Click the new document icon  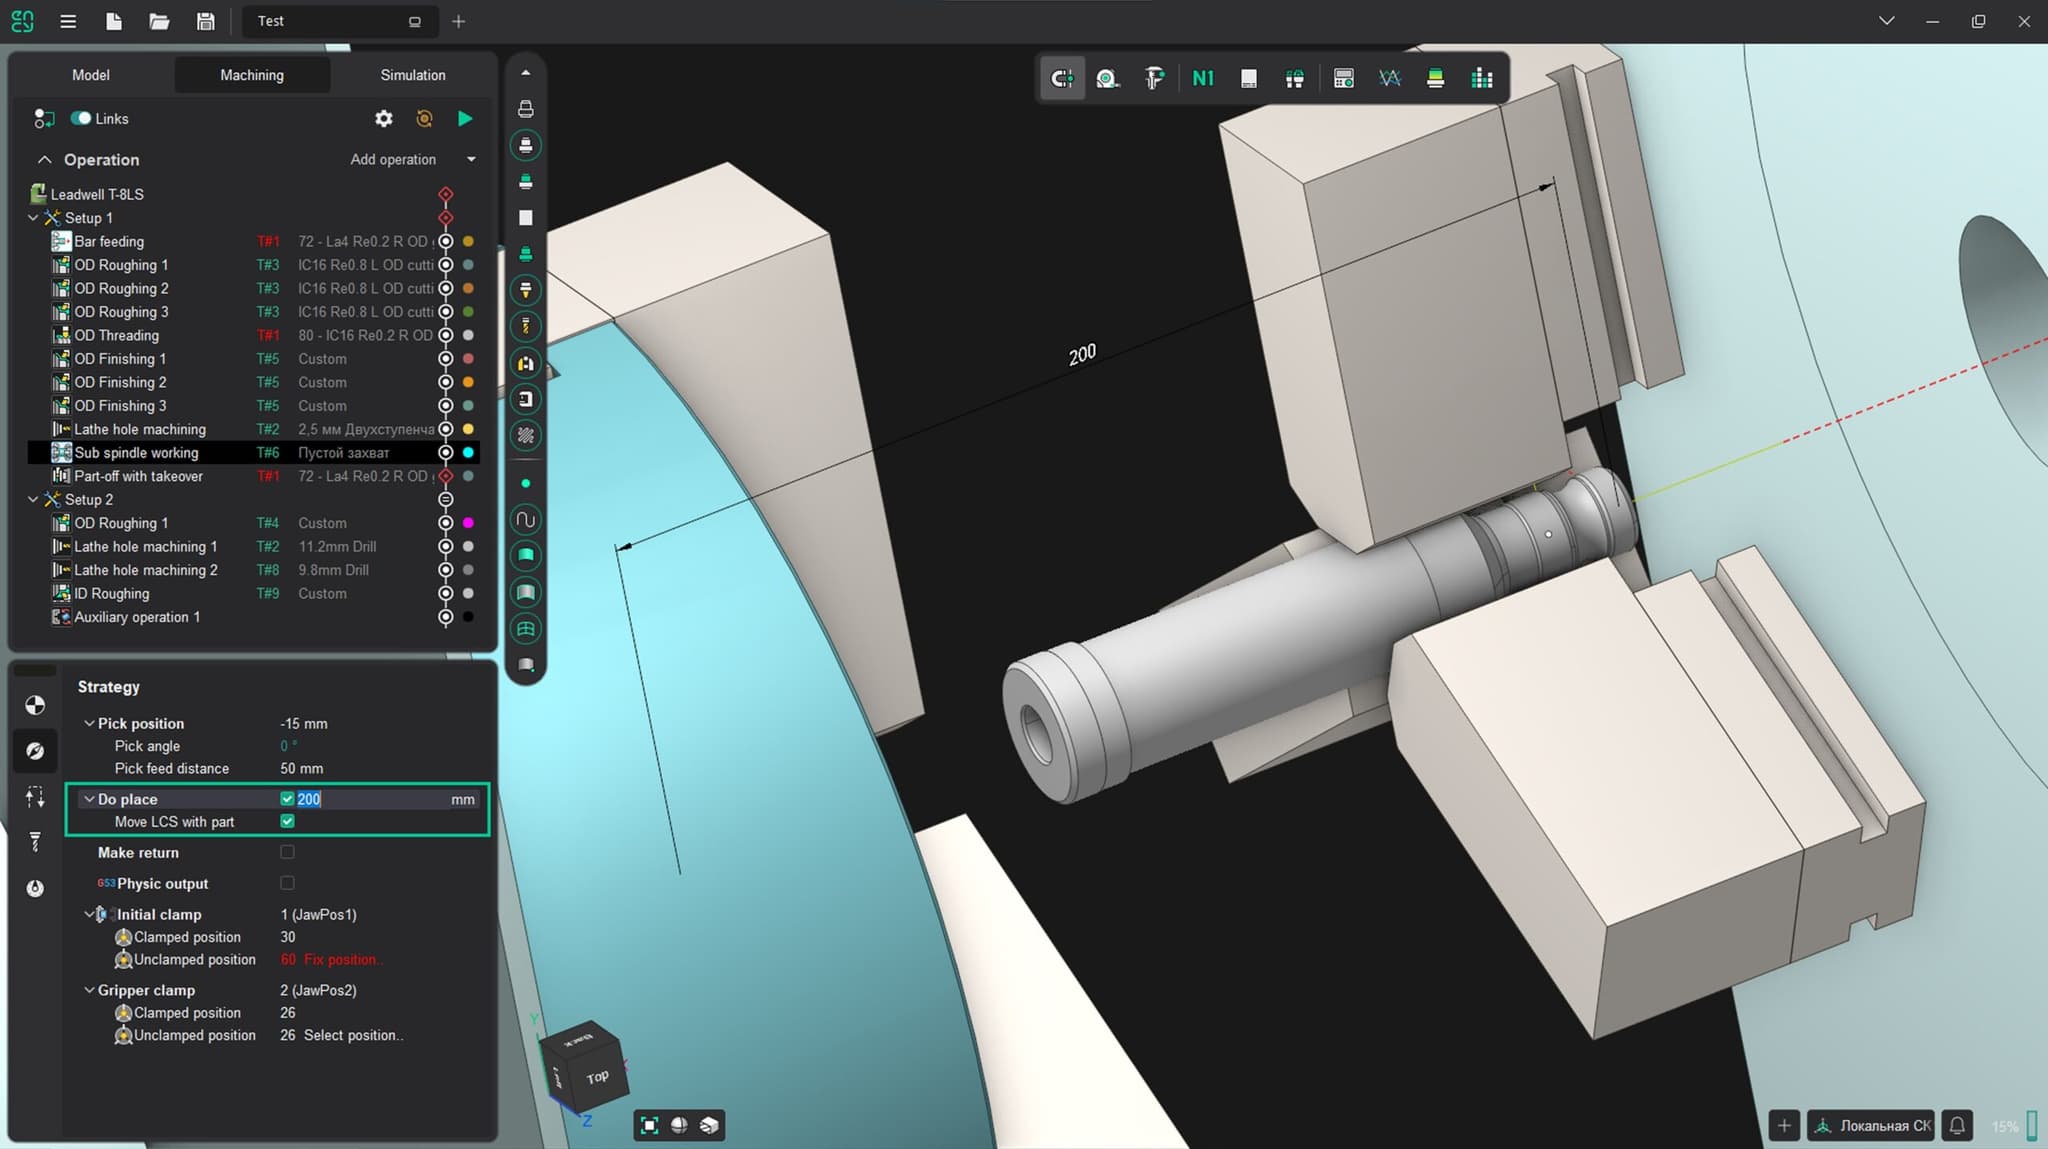point(114,21)
